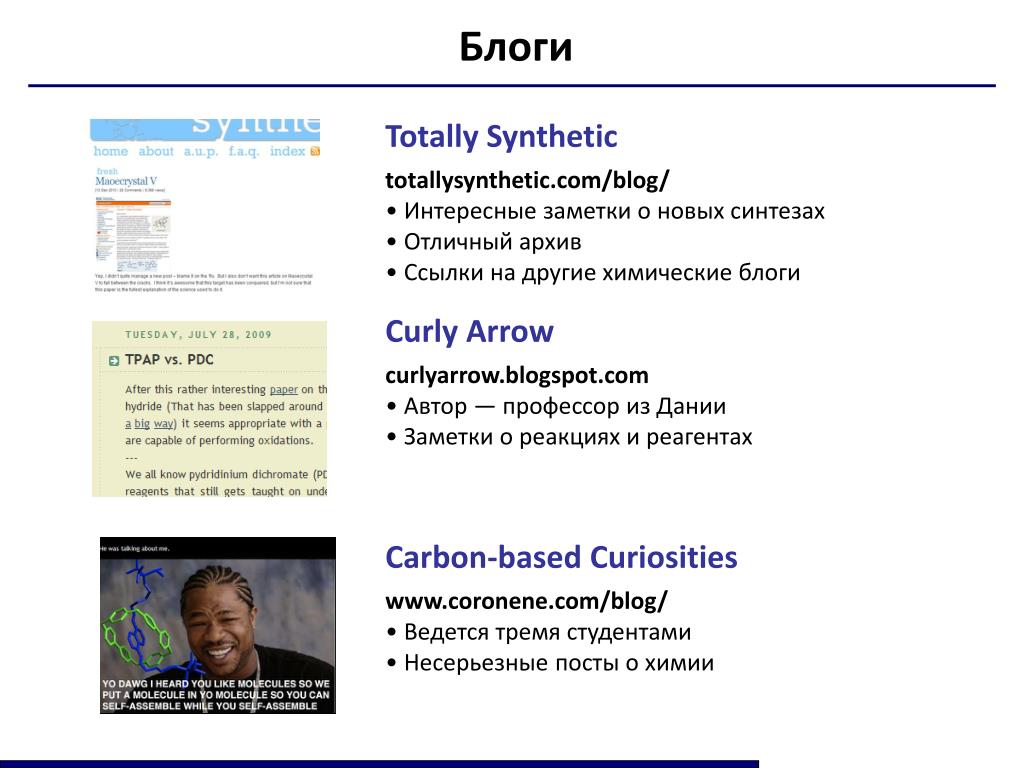1024x768 pixels.
Task: Click 'index' in the Totally Synthetic screenshot
Action: point(287,151)
